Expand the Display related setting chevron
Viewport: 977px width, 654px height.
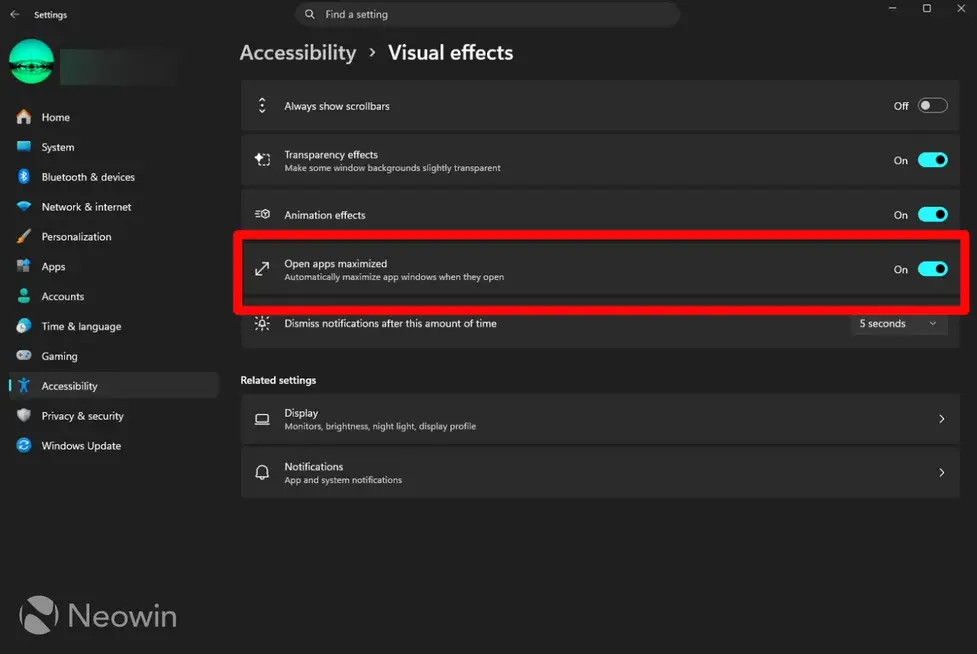[941, 419]
